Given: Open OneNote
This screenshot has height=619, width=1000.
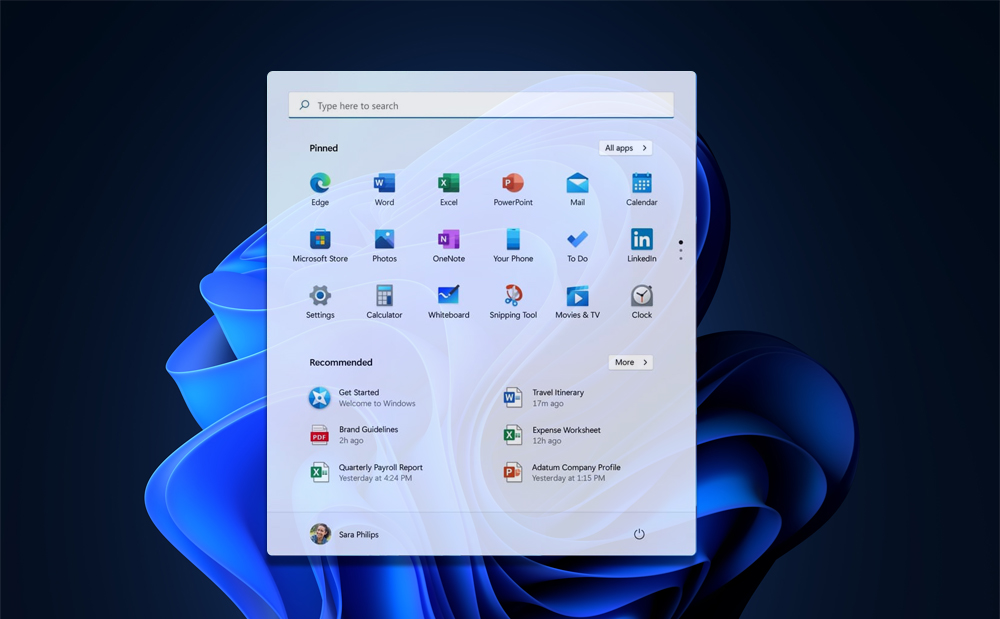Looking at the screenshot, I should (448, 245).
